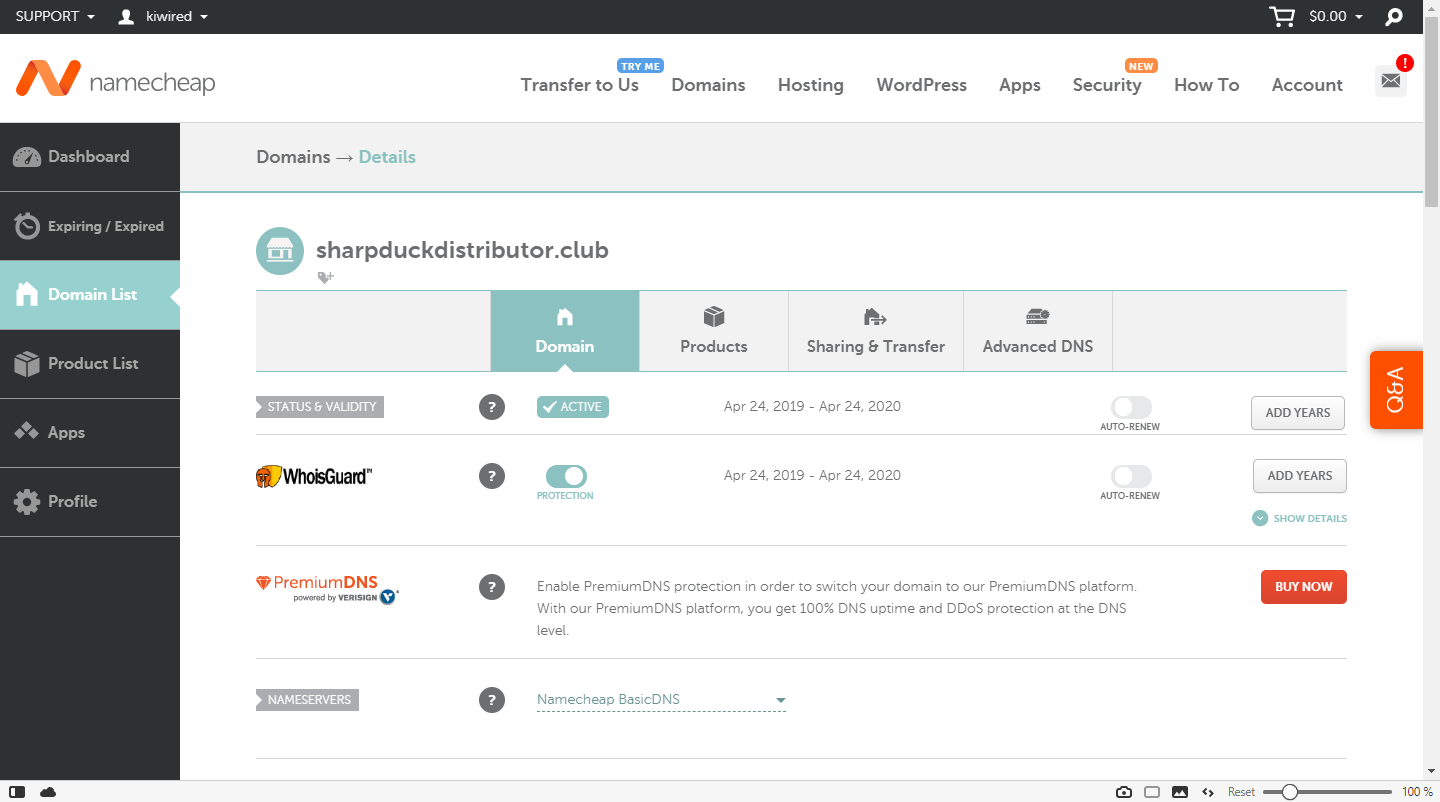
Task: Click the user account icon beside kiwired
Action: (126, 17)
